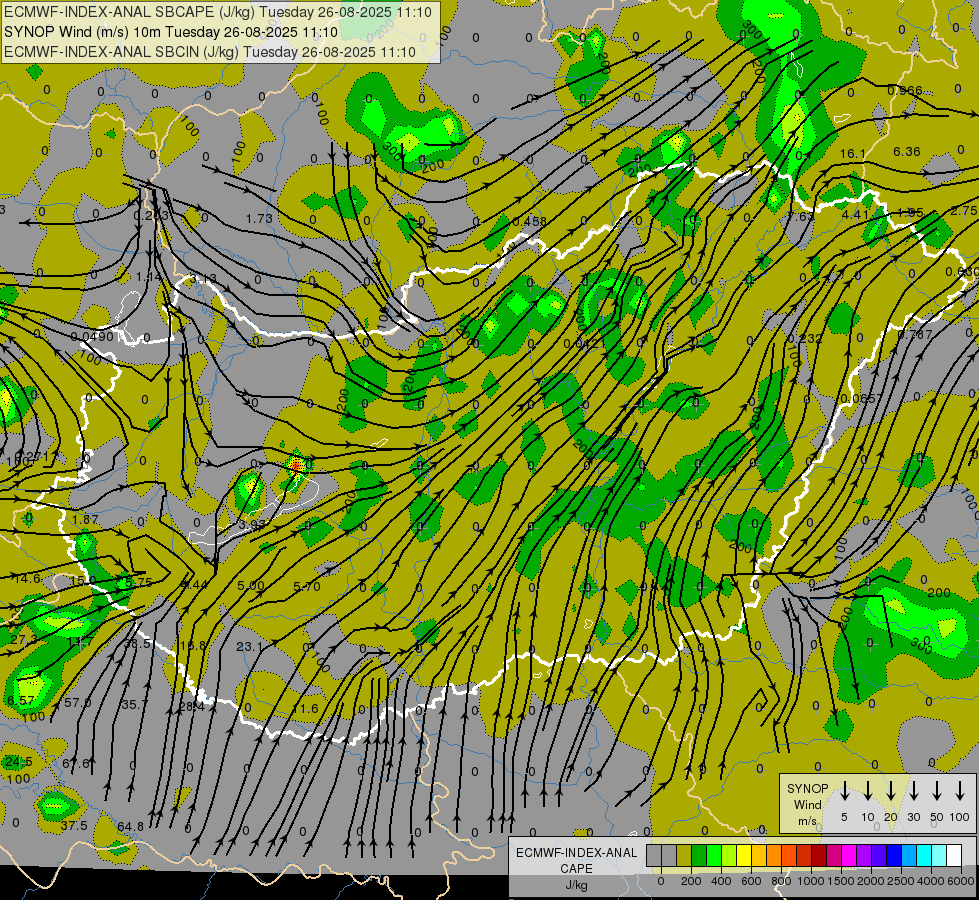Click the 6000 tick label on color scale
Image resolution: width=979 pixels, height=900 pixels.
pos(961,881)
